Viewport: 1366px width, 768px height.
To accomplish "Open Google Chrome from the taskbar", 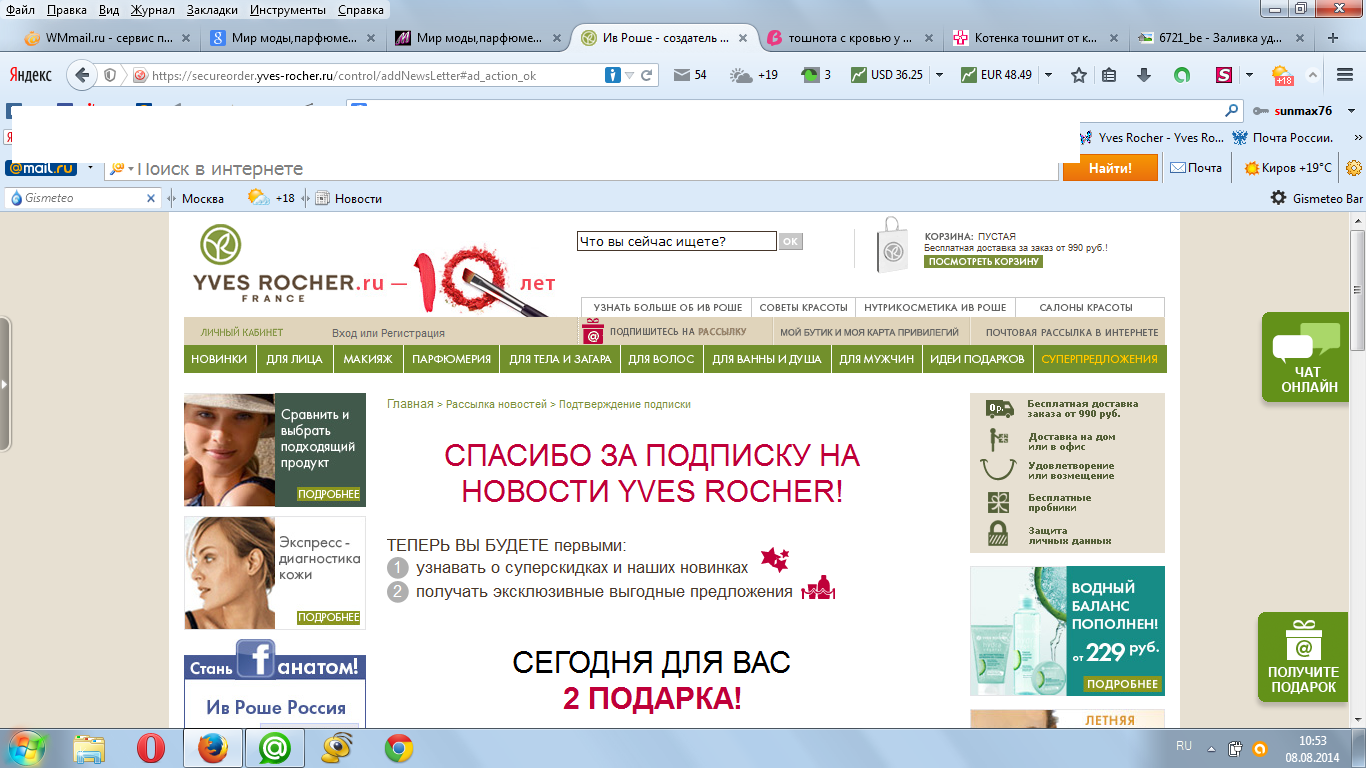I will coord(399,748).
